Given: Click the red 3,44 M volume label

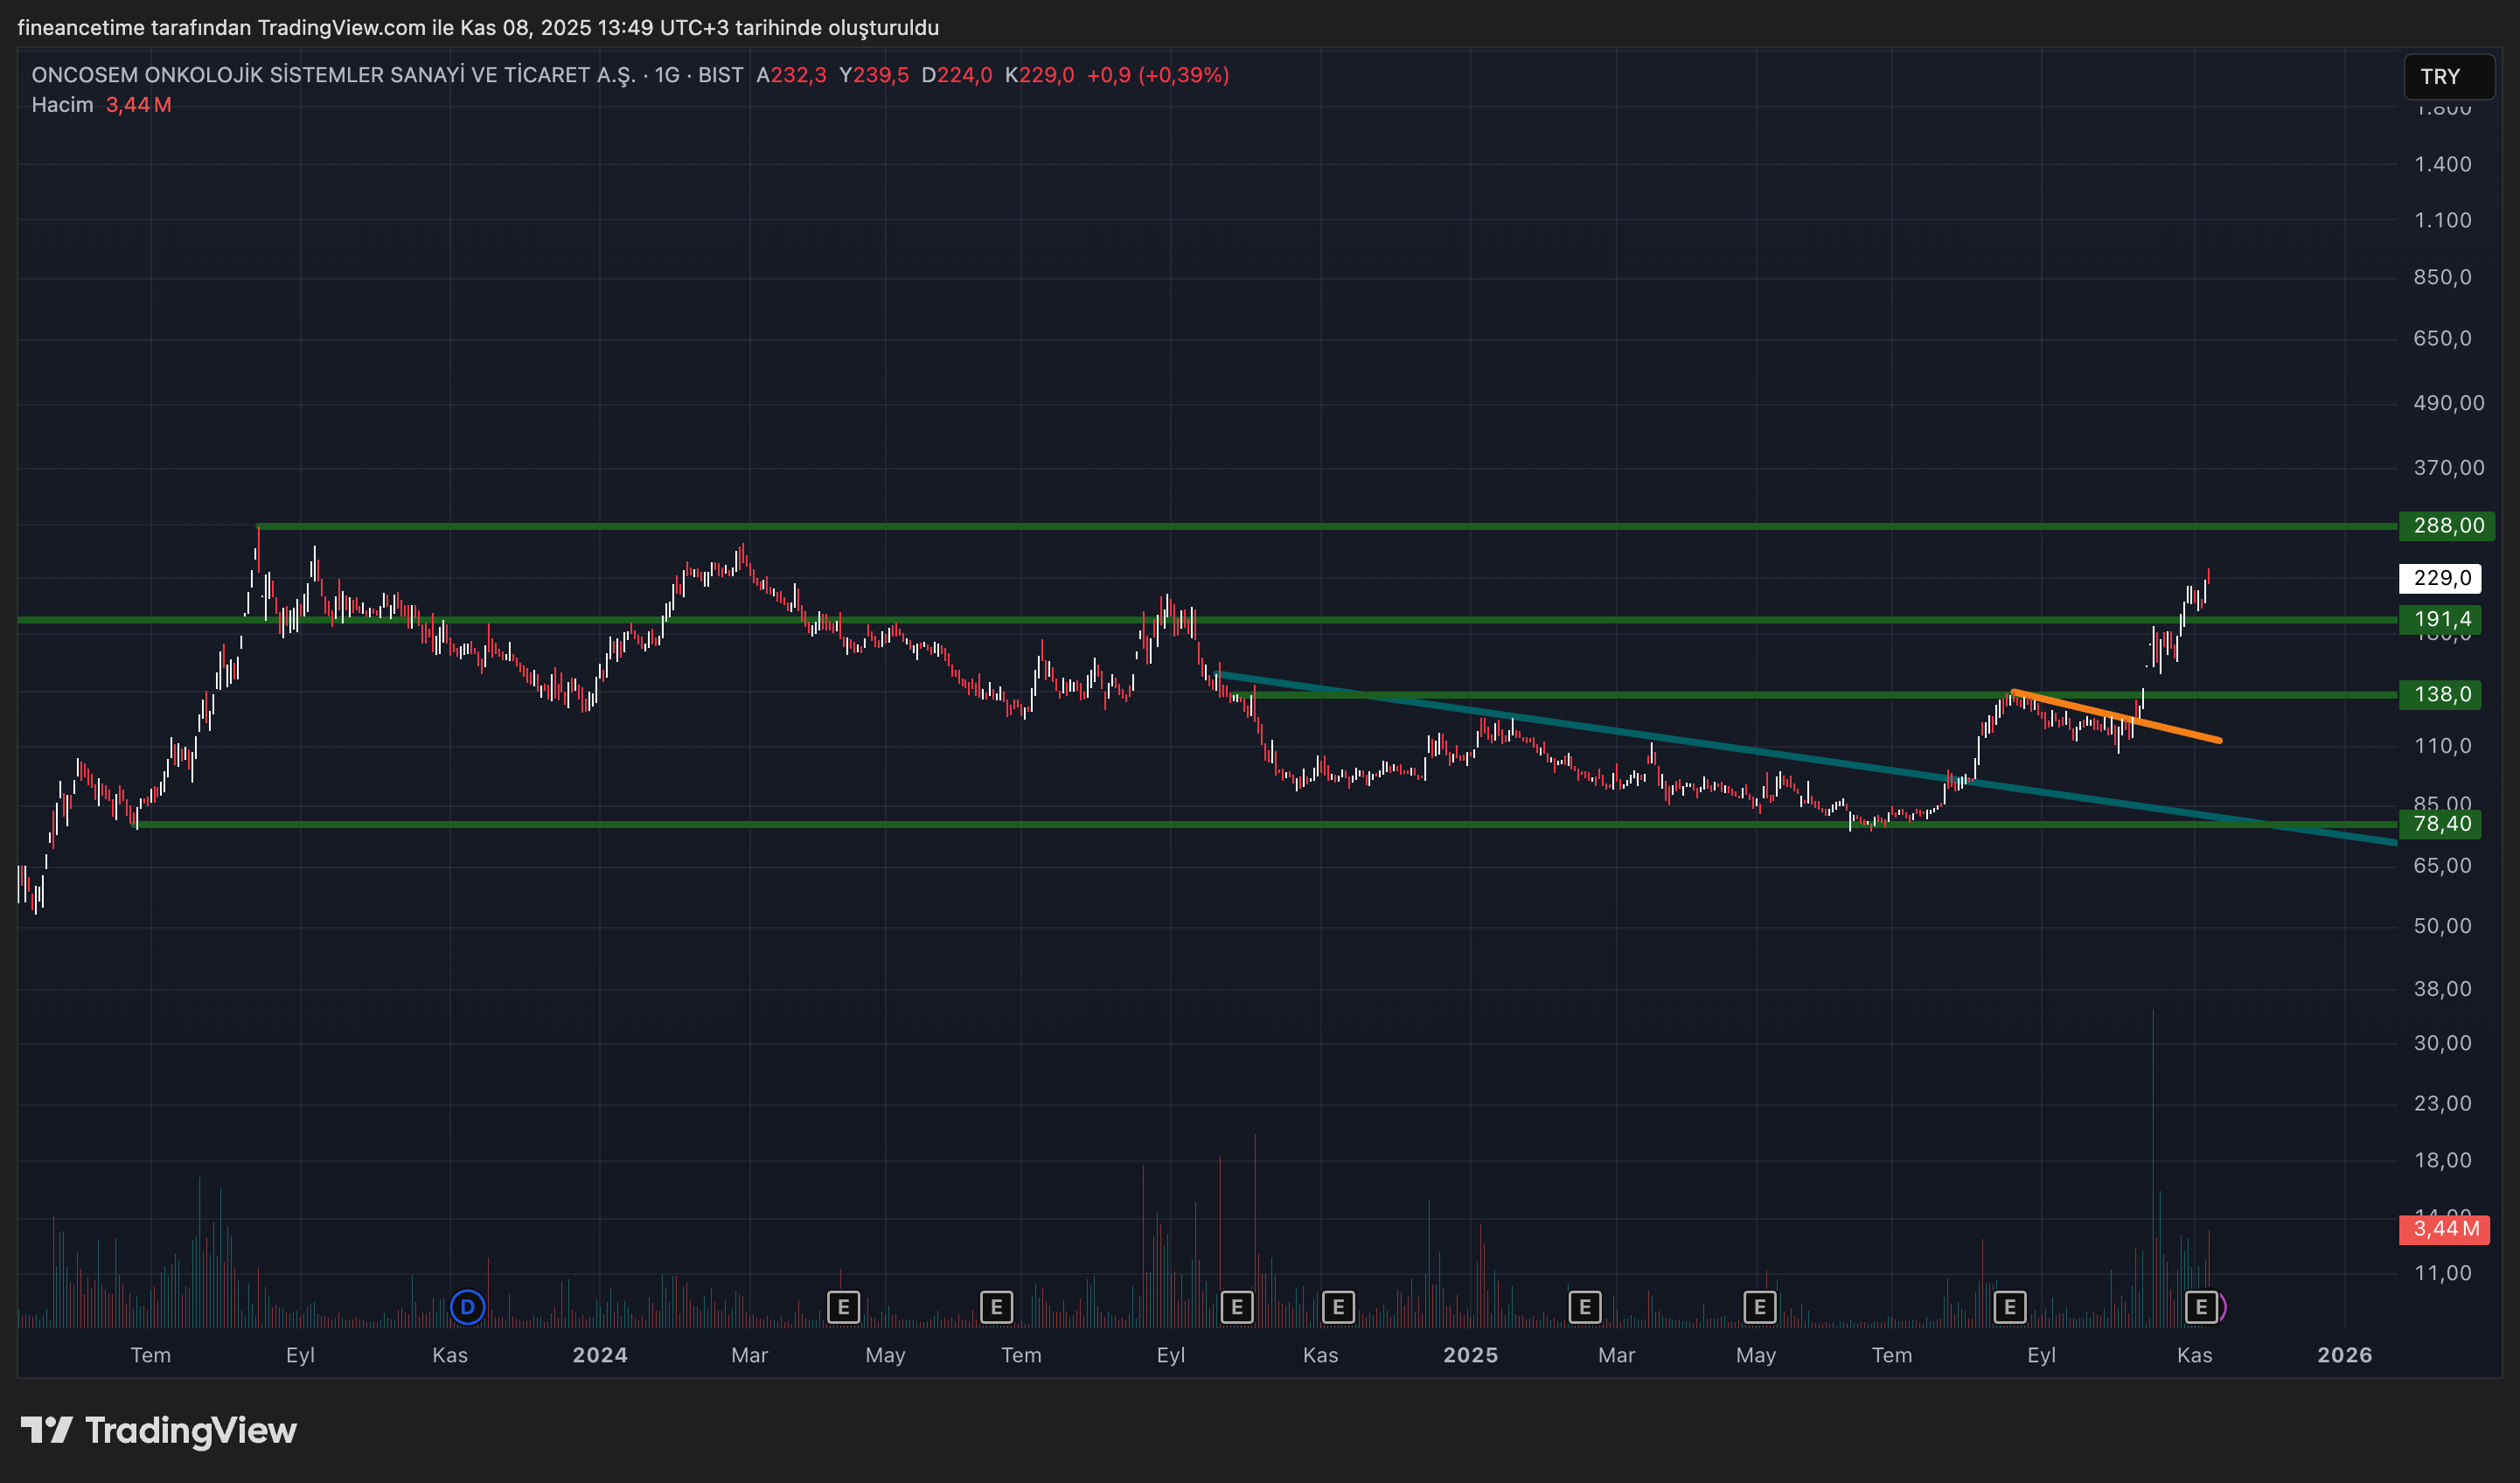Looking at the screenshot, I should coord(2445,1229).
